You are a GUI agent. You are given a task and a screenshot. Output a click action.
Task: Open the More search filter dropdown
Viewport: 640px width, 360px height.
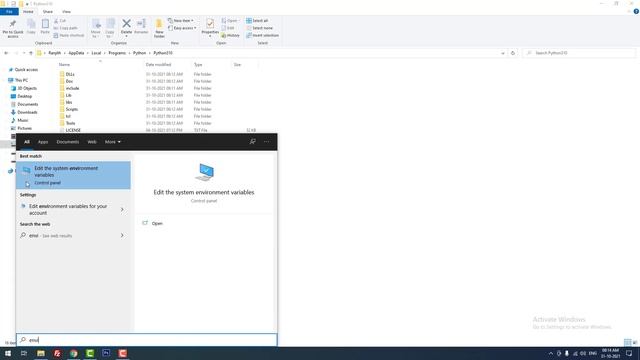point(113,142)
